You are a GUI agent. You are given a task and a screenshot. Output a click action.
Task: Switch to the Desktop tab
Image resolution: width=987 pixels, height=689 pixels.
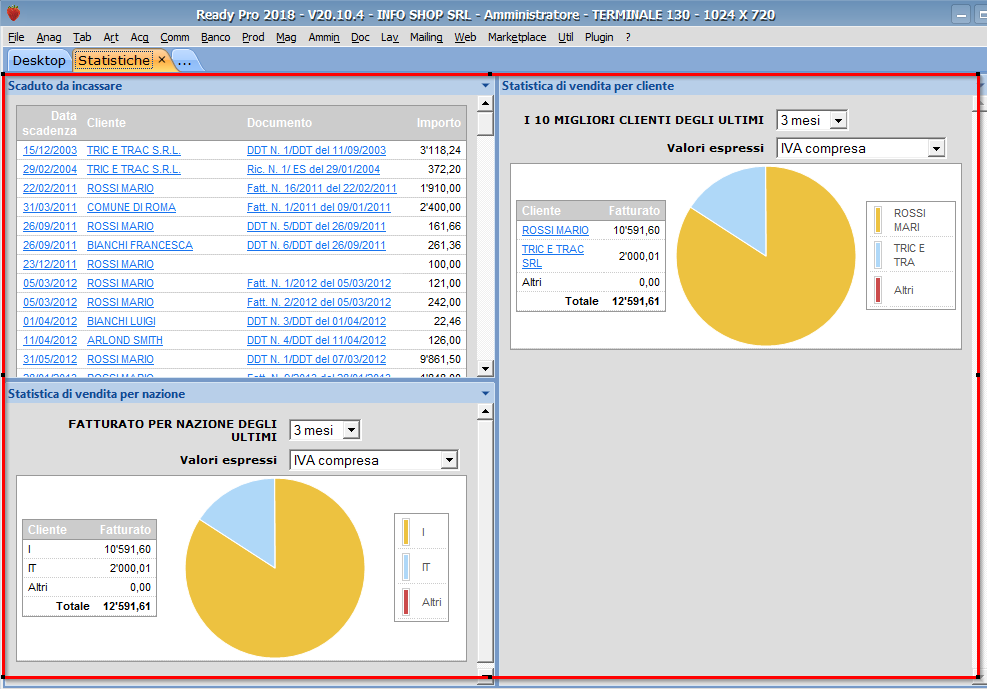pos(39,61)
